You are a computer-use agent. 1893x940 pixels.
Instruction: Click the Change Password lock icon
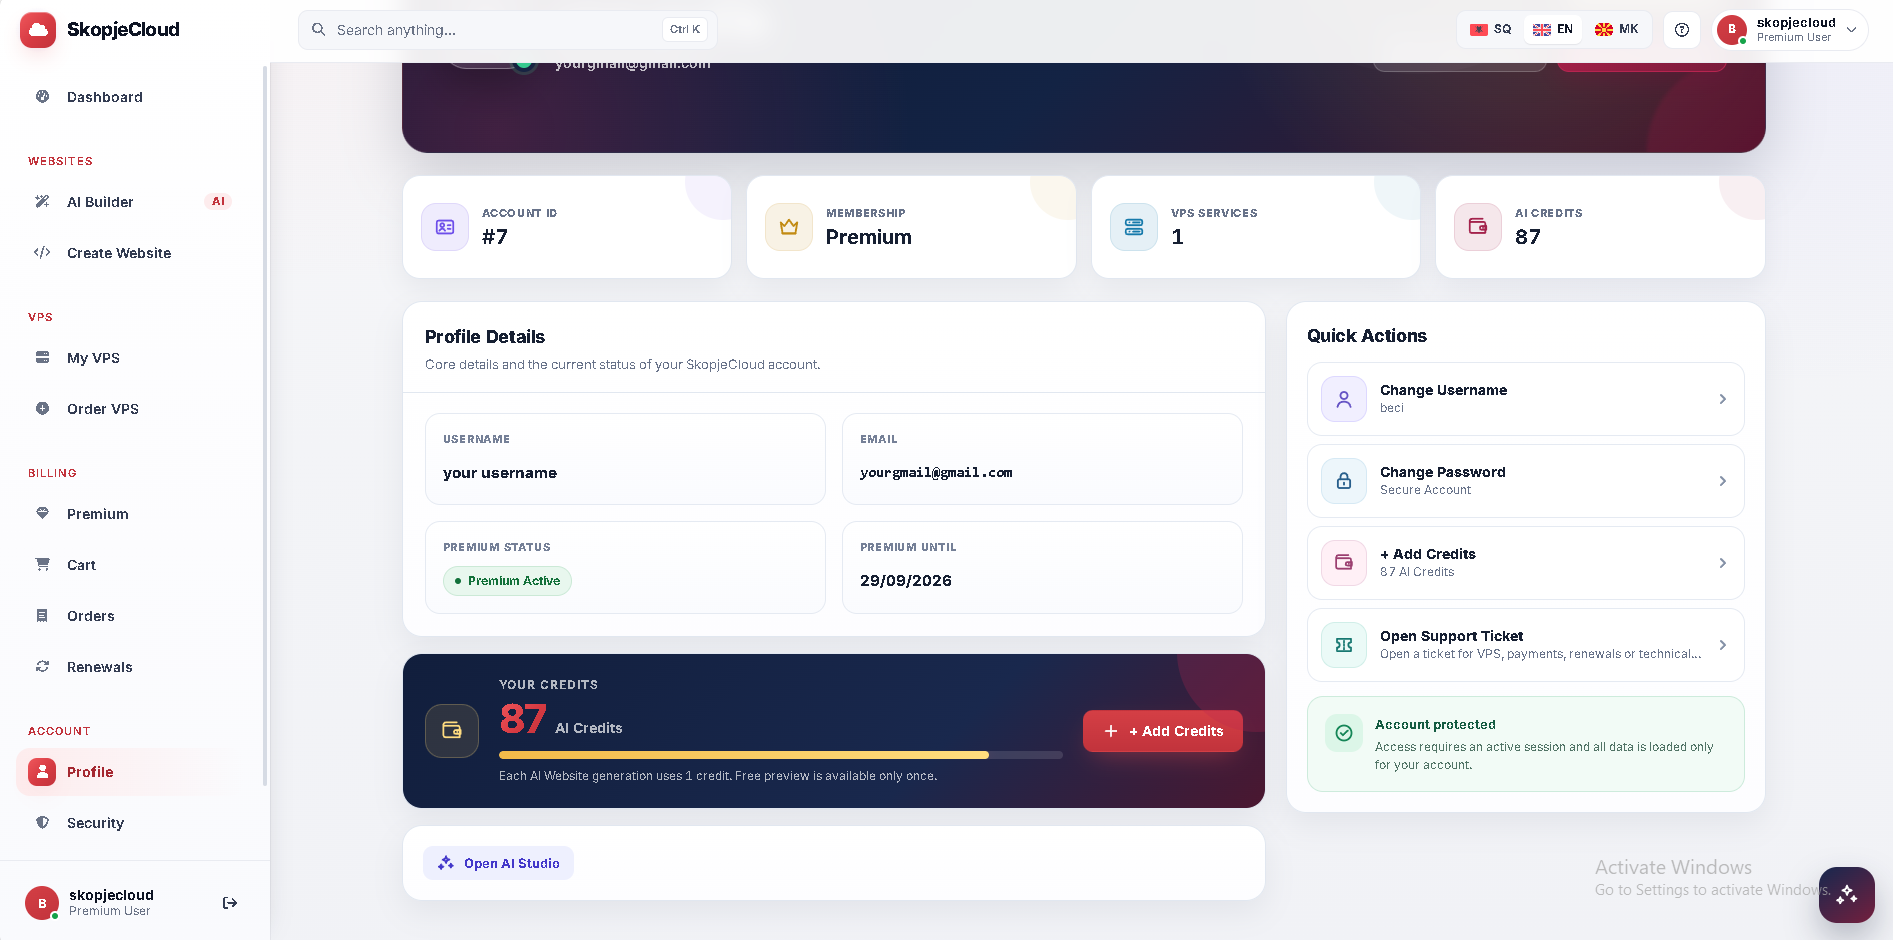(1344, 481)
